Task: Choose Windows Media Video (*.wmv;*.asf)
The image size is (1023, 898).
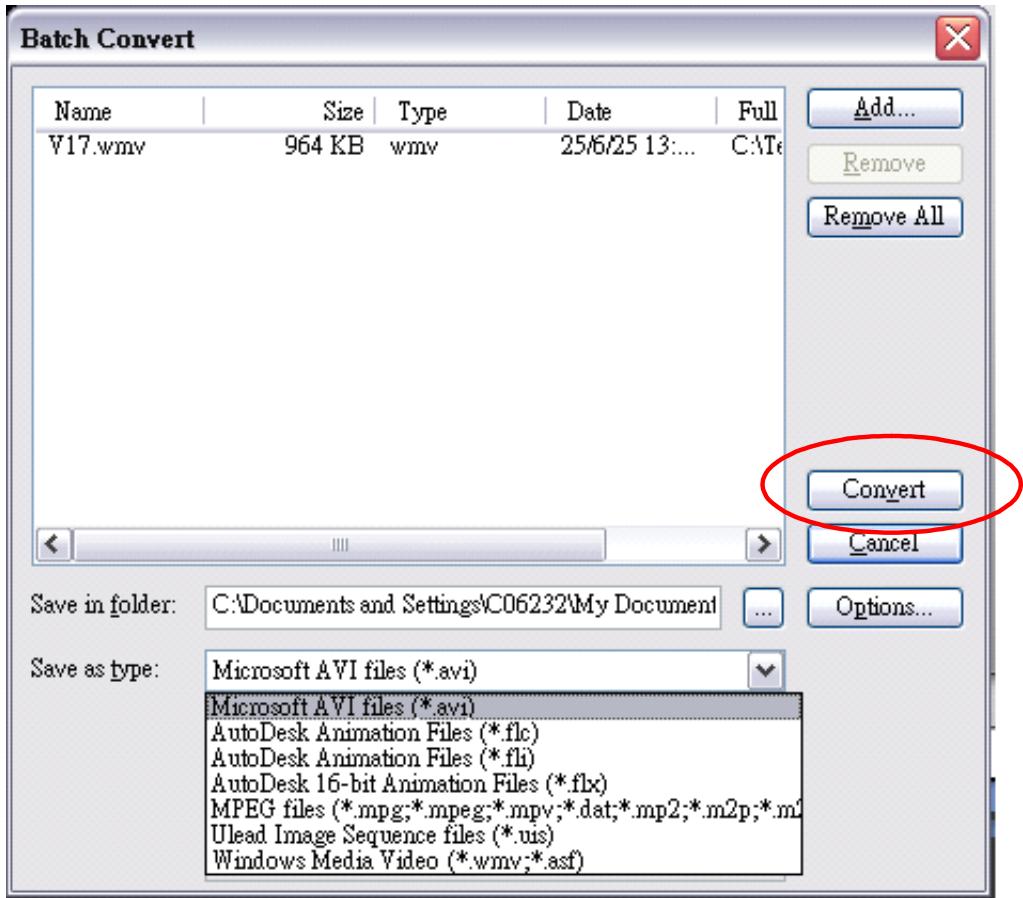Action: click(x=504, y=860)
